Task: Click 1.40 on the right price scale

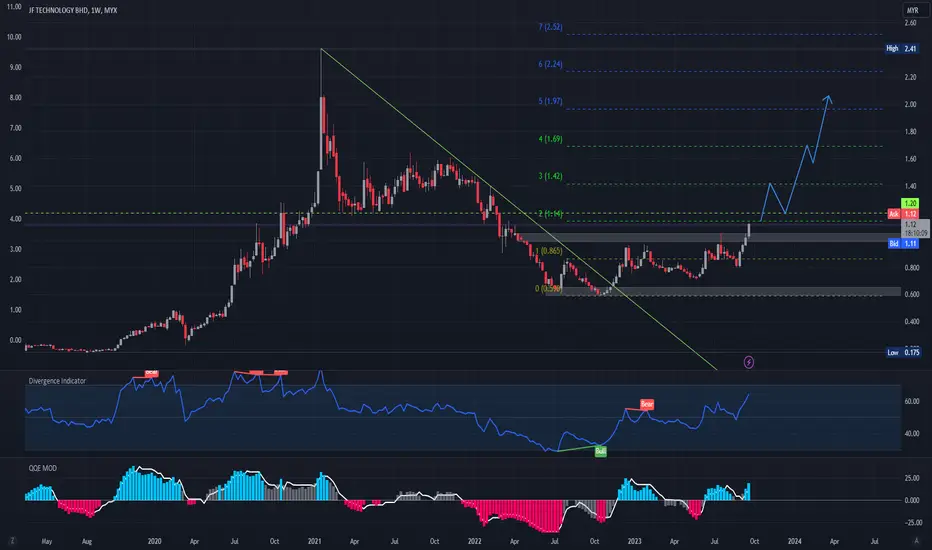Action: pos(910,186)
